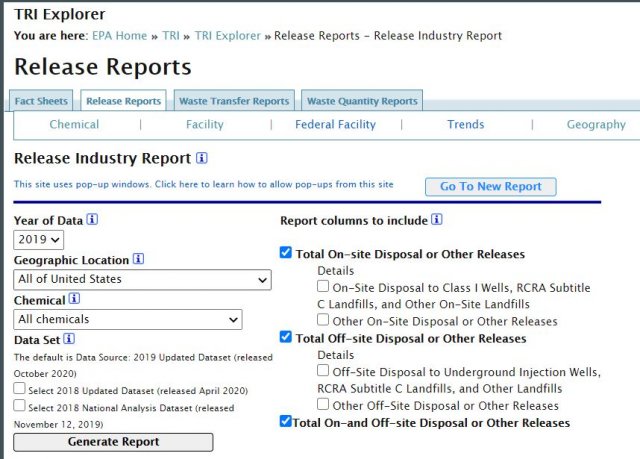
Task: Open the Data Set info icon
Action: 69,339
